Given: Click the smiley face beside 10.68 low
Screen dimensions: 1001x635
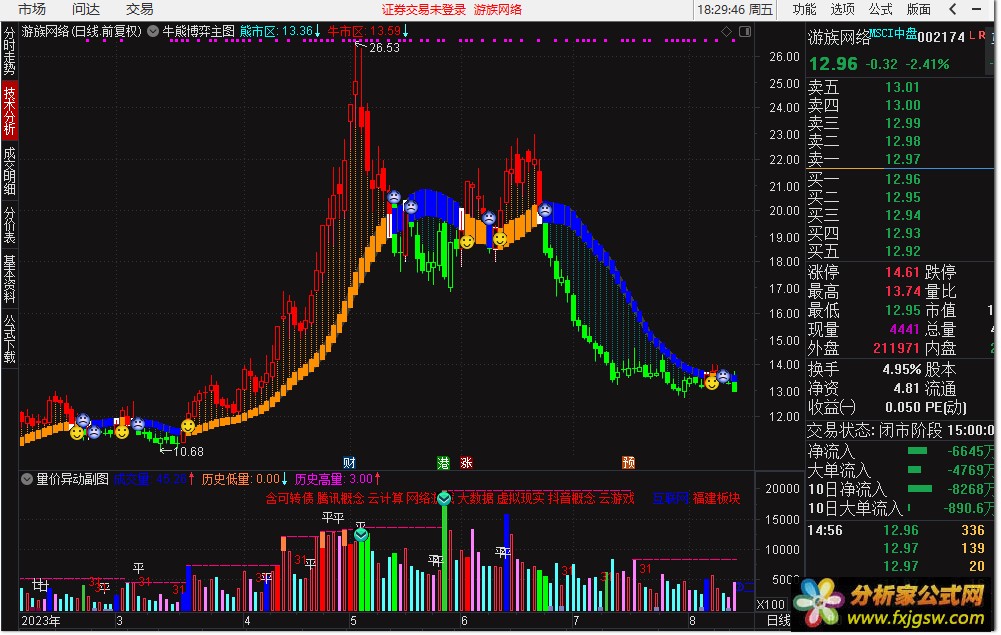Looking at the screenshot, I should 188,426.
